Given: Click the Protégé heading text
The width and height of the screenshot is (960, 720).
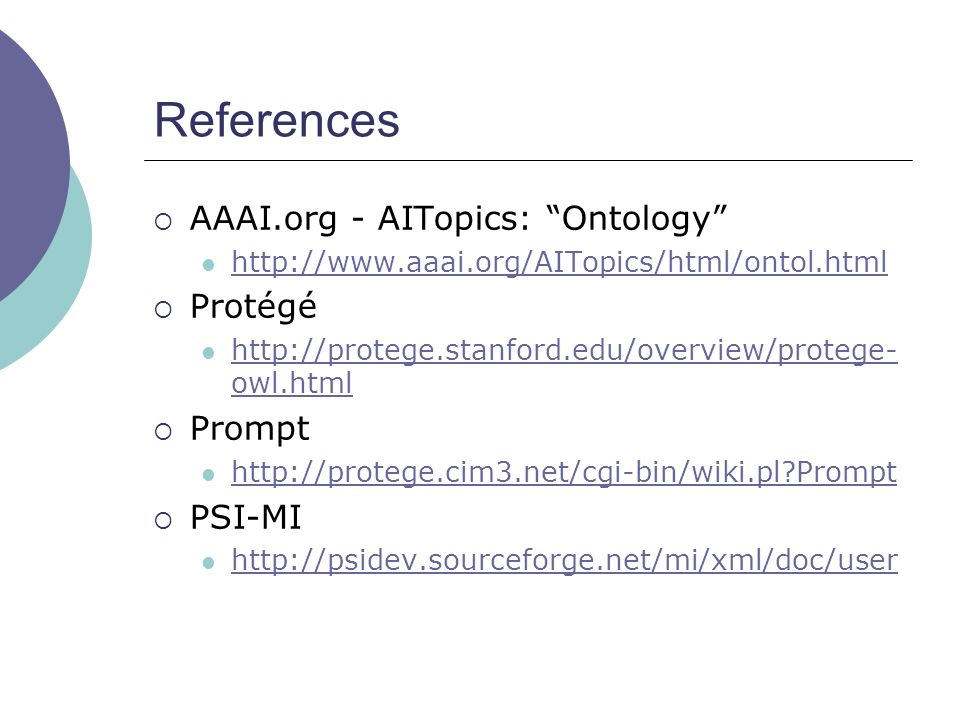Looking at the screenshot, I should tap(253, 306).
